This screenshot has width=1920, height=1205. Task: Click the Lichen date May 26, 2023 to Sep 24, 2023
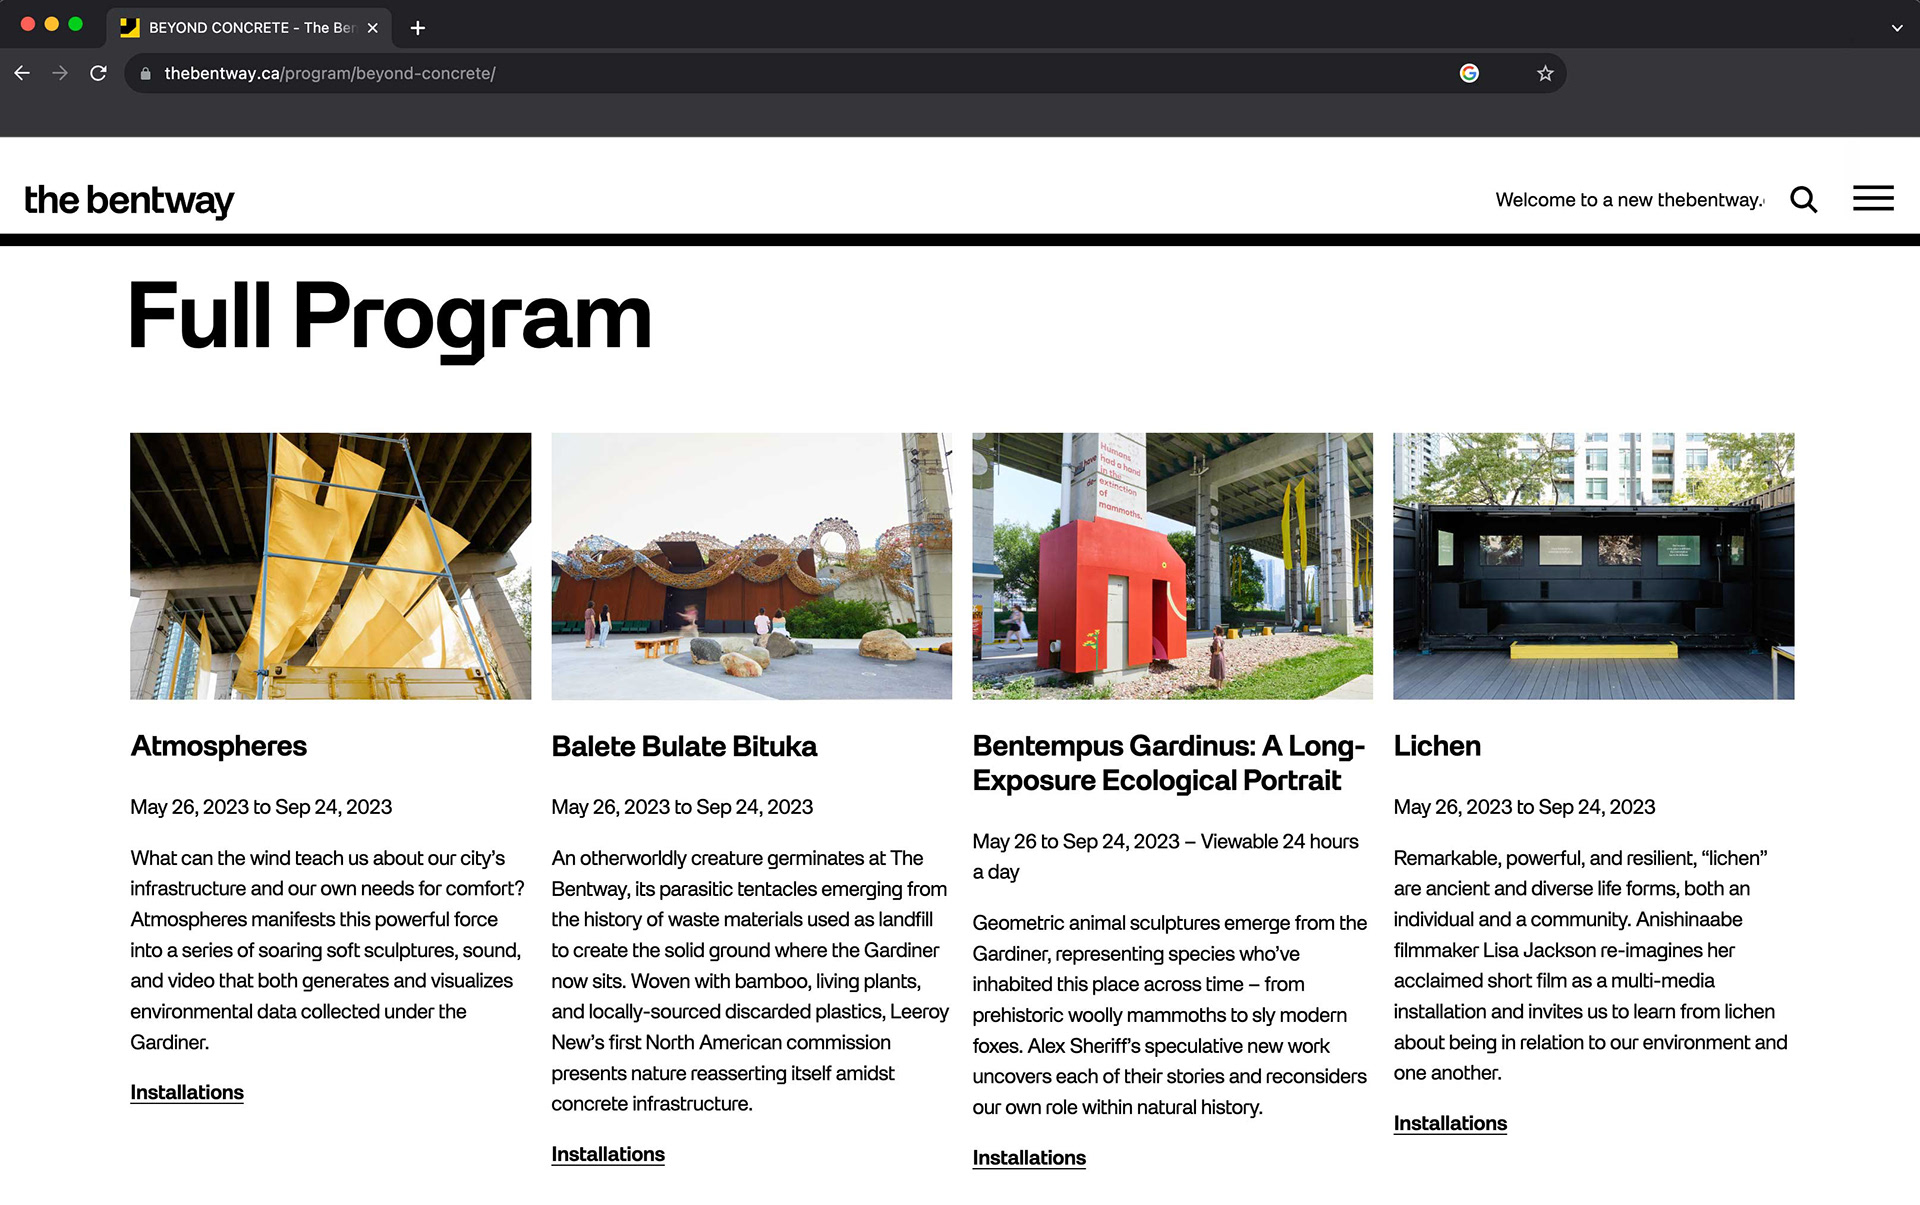pyautogui.click(x=1524, y=807)
